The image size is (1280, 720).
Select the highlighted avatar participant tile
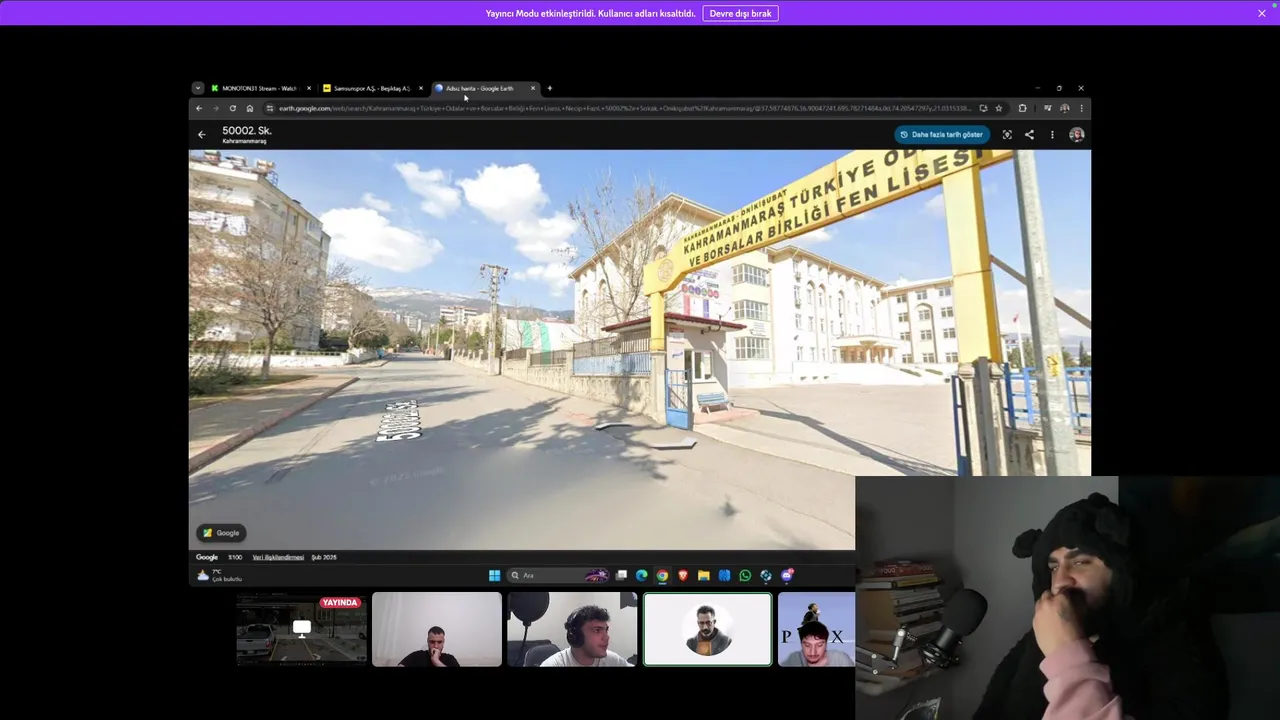pos(708,629)
